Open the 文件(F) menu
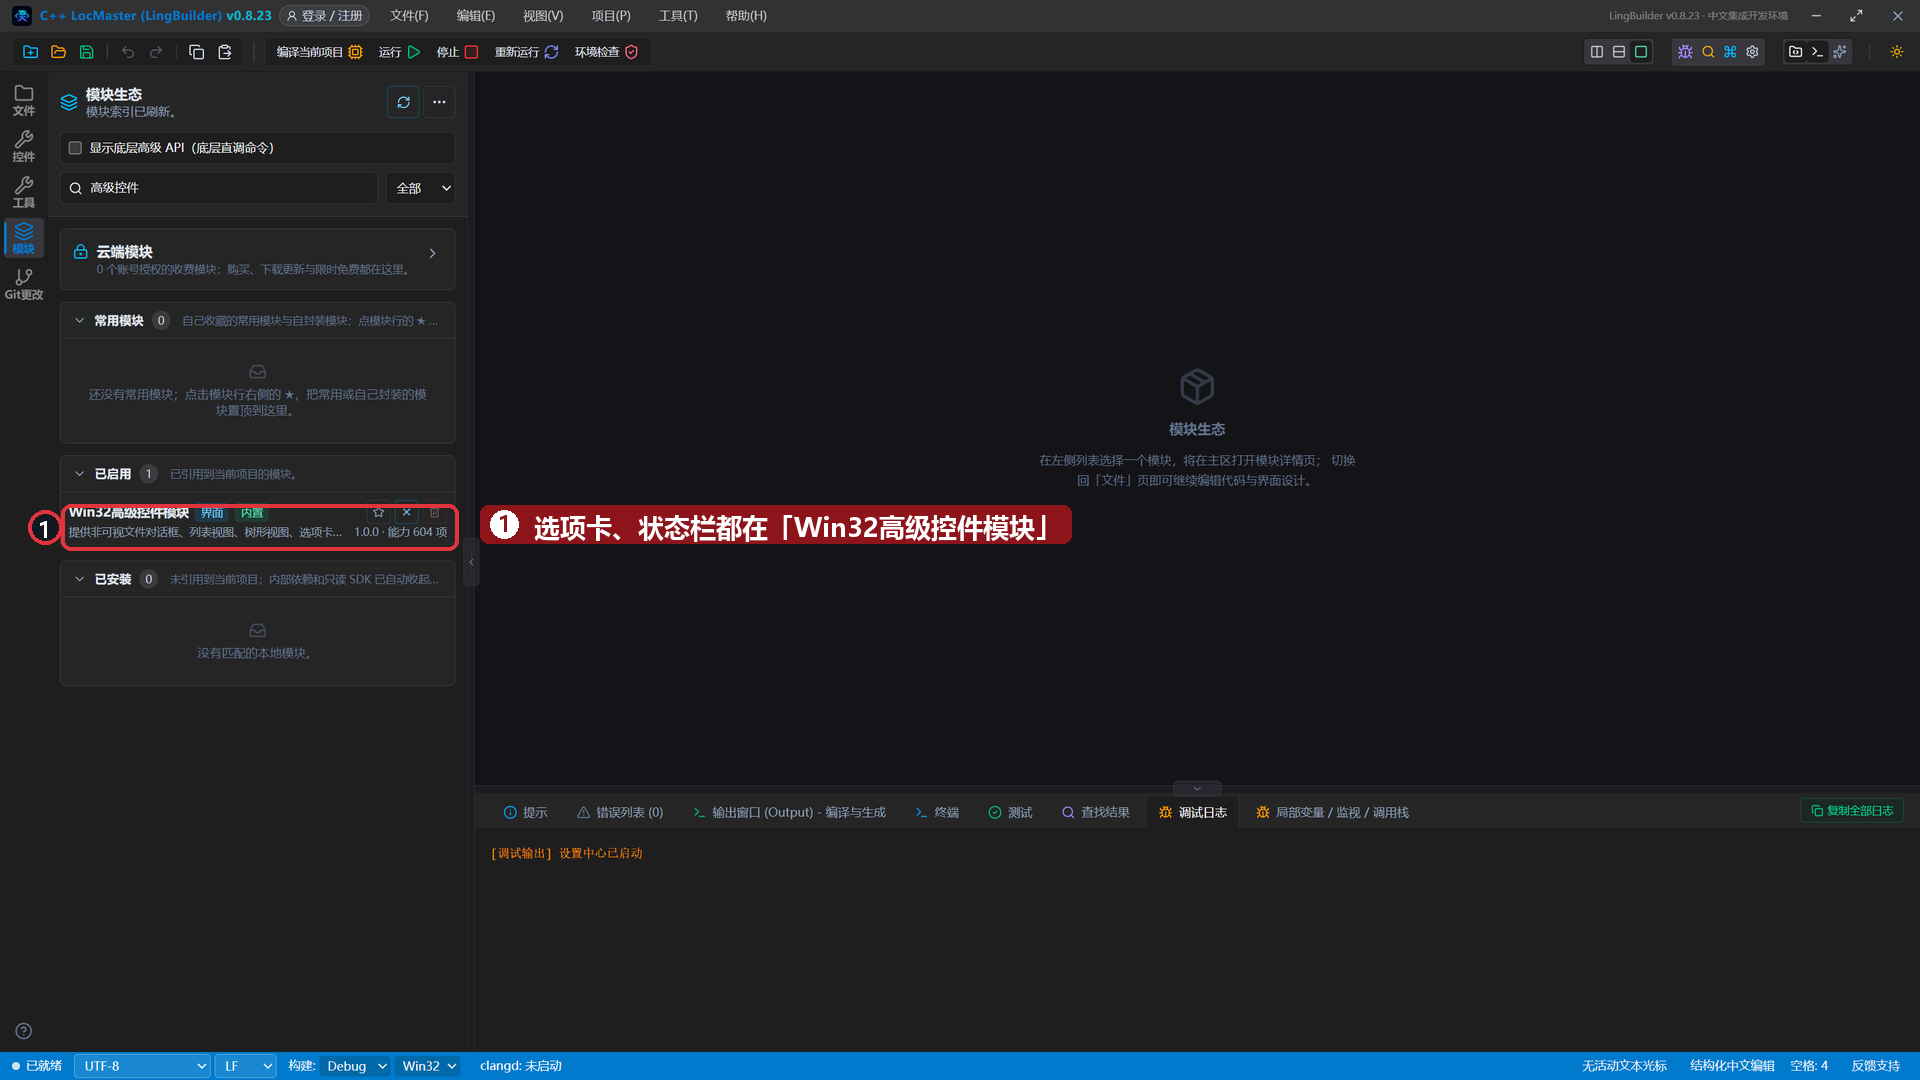 click(409, 16)
